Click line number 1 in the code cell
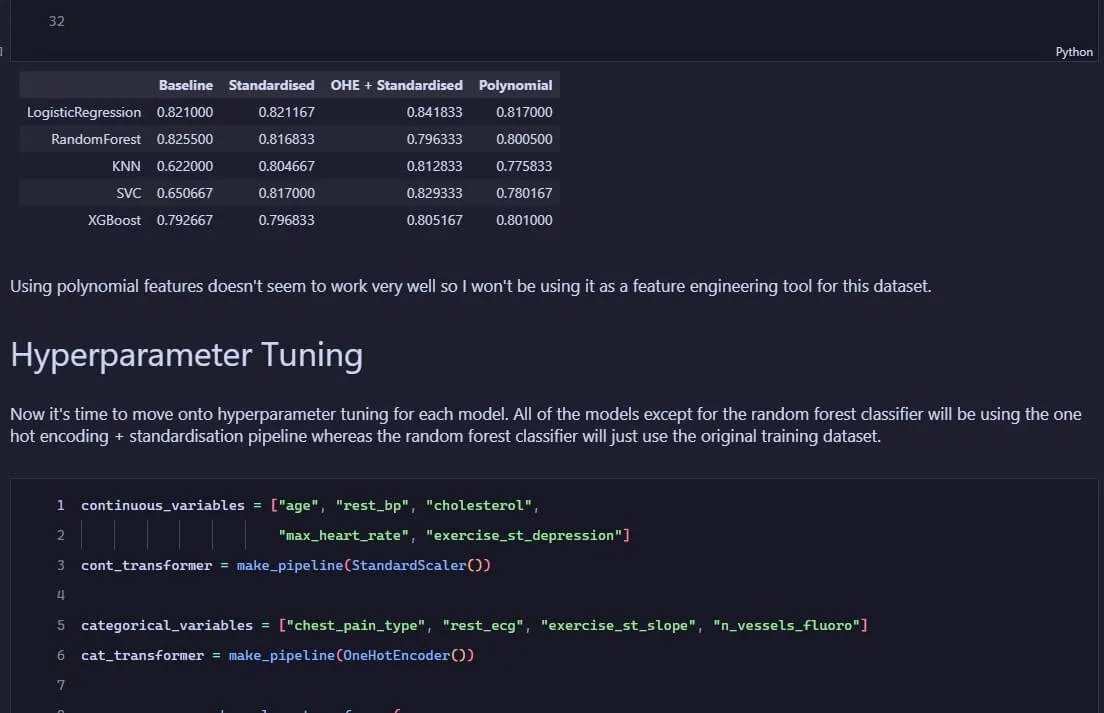Viewport: 1104px width, 713px height. (x=60, y=505)
